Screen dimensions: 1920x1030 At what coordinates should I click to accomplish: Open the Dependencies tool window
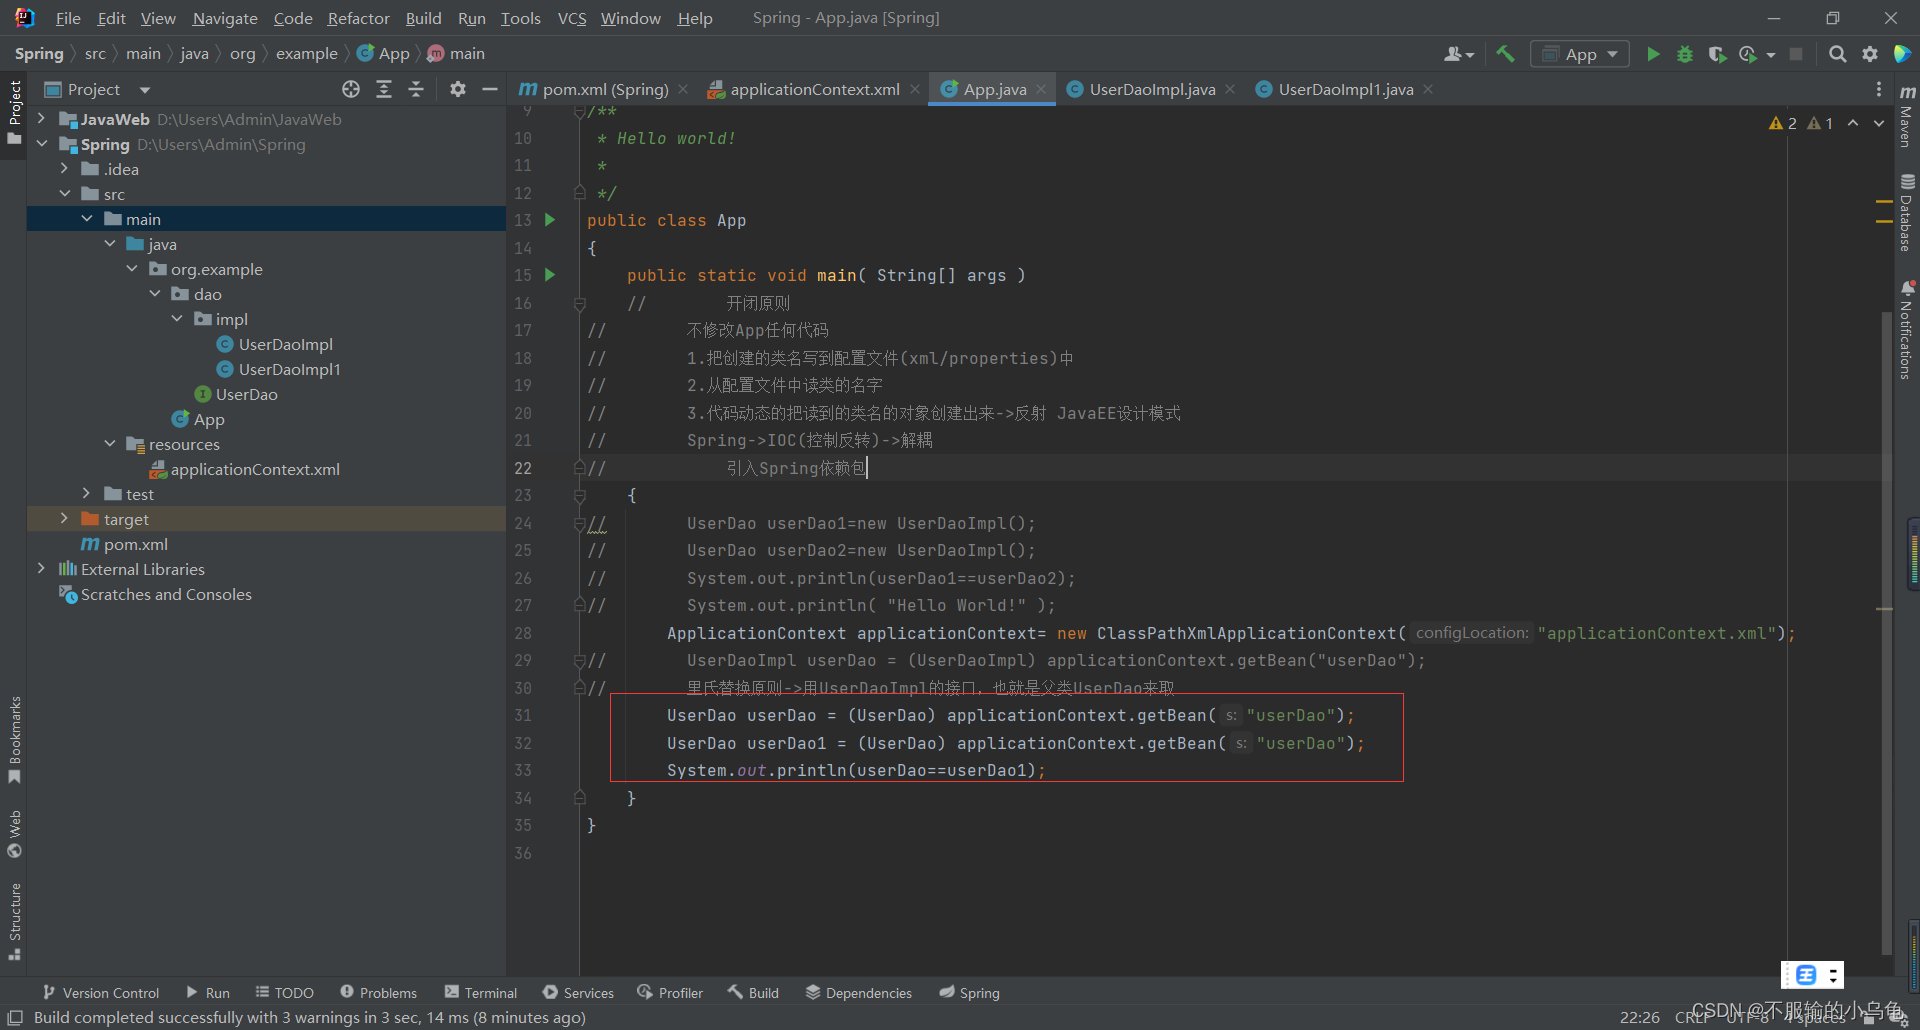(859, 992)
